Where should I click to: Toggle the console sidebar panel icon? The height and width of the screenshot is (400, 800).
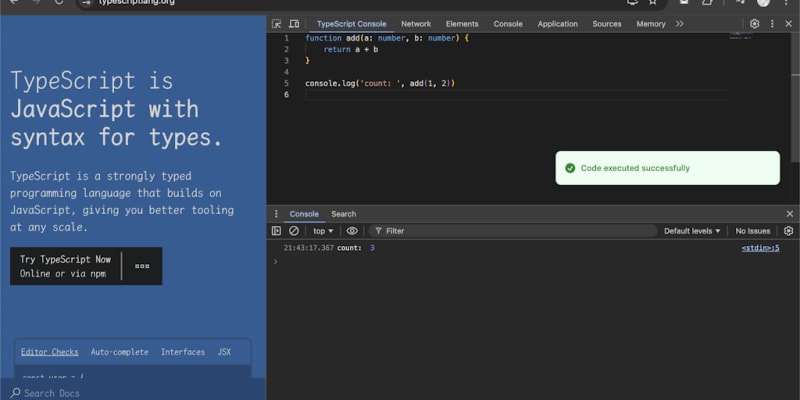[277, 231]
